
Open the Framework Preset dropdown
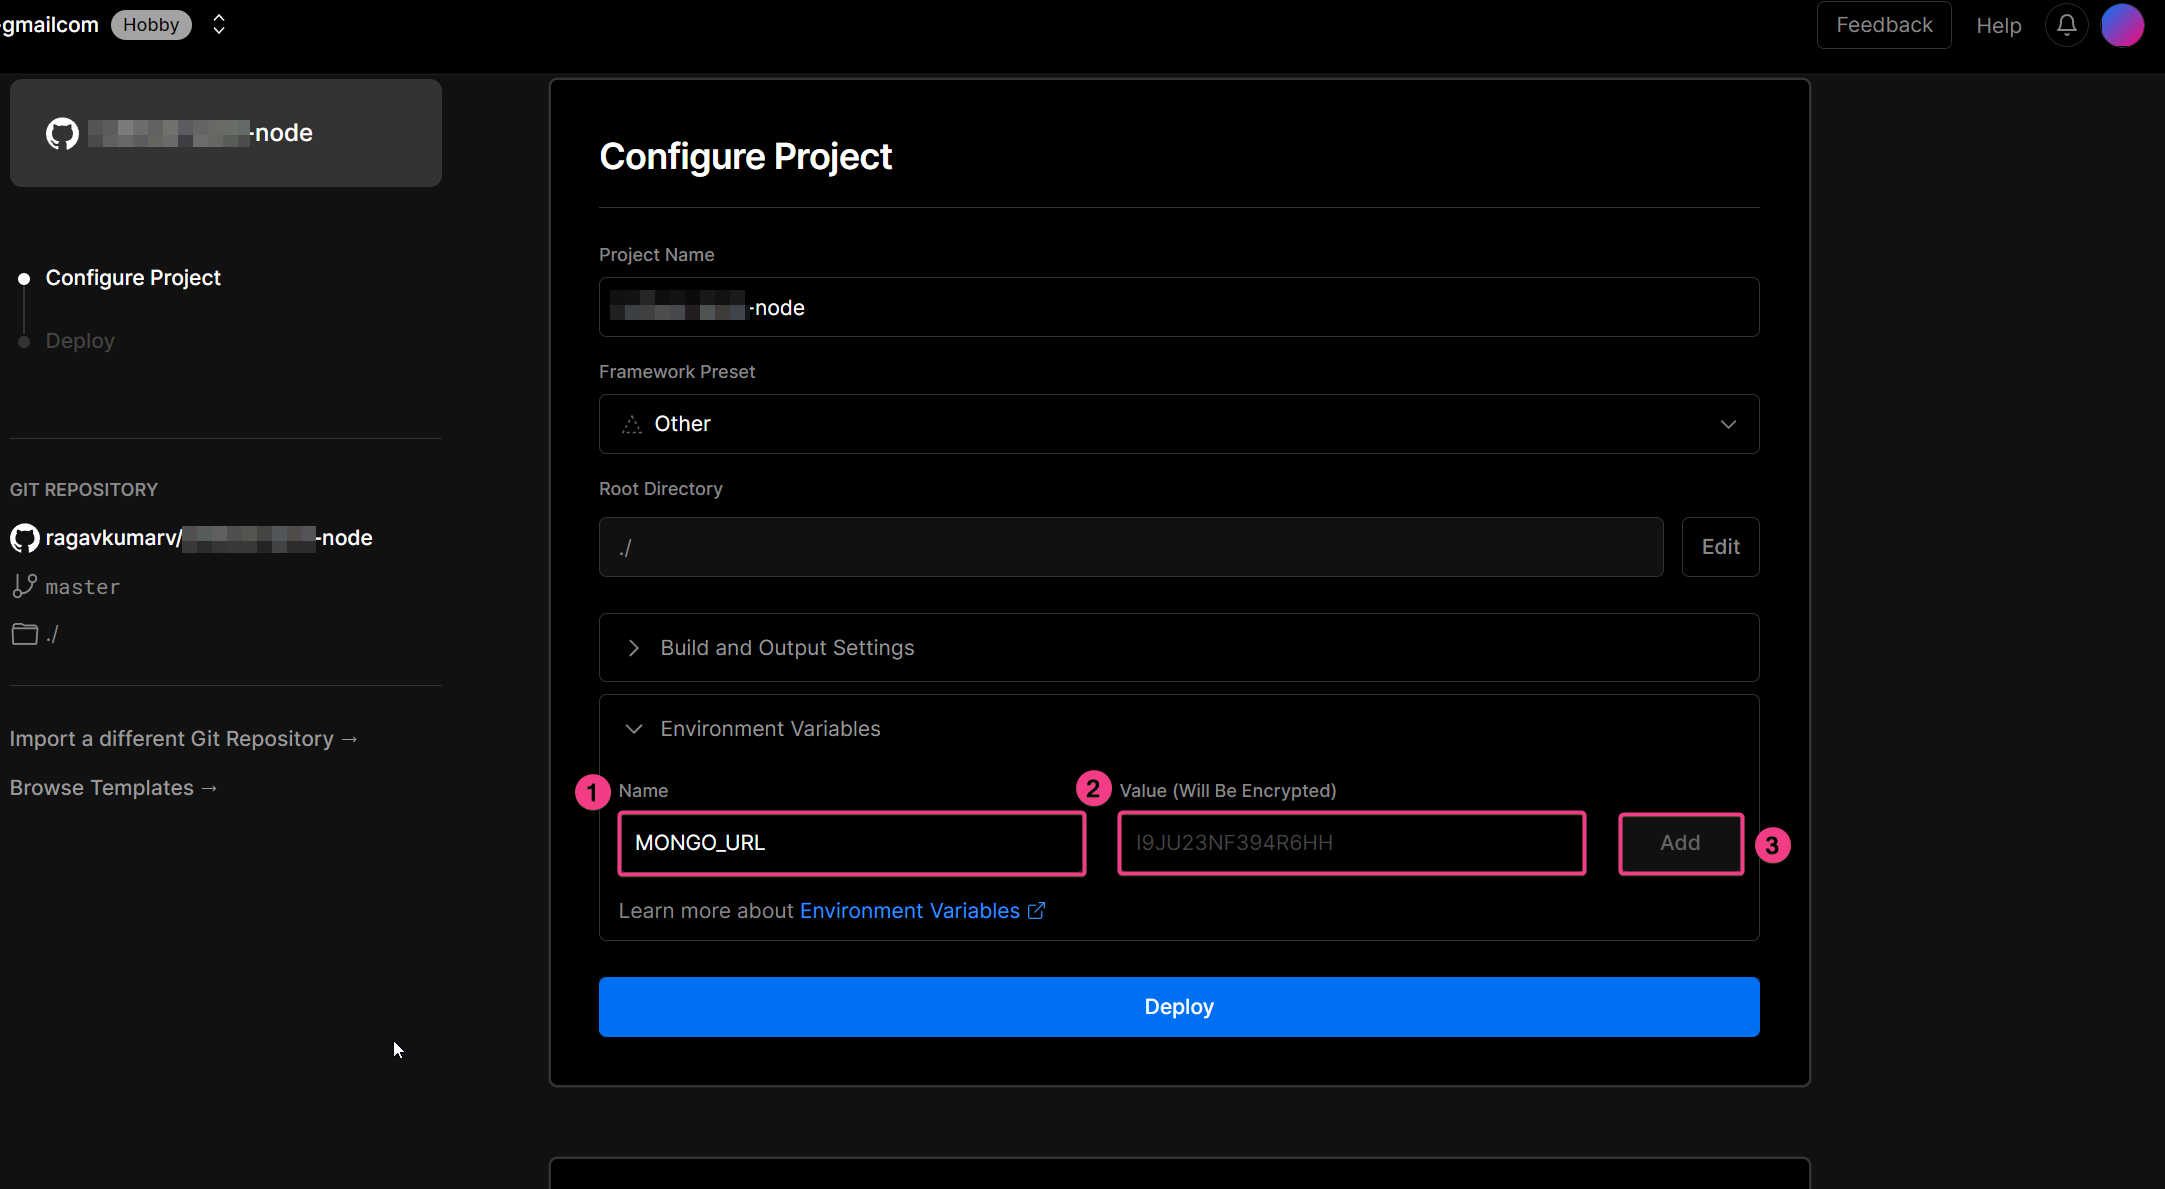coord(1178,424)
